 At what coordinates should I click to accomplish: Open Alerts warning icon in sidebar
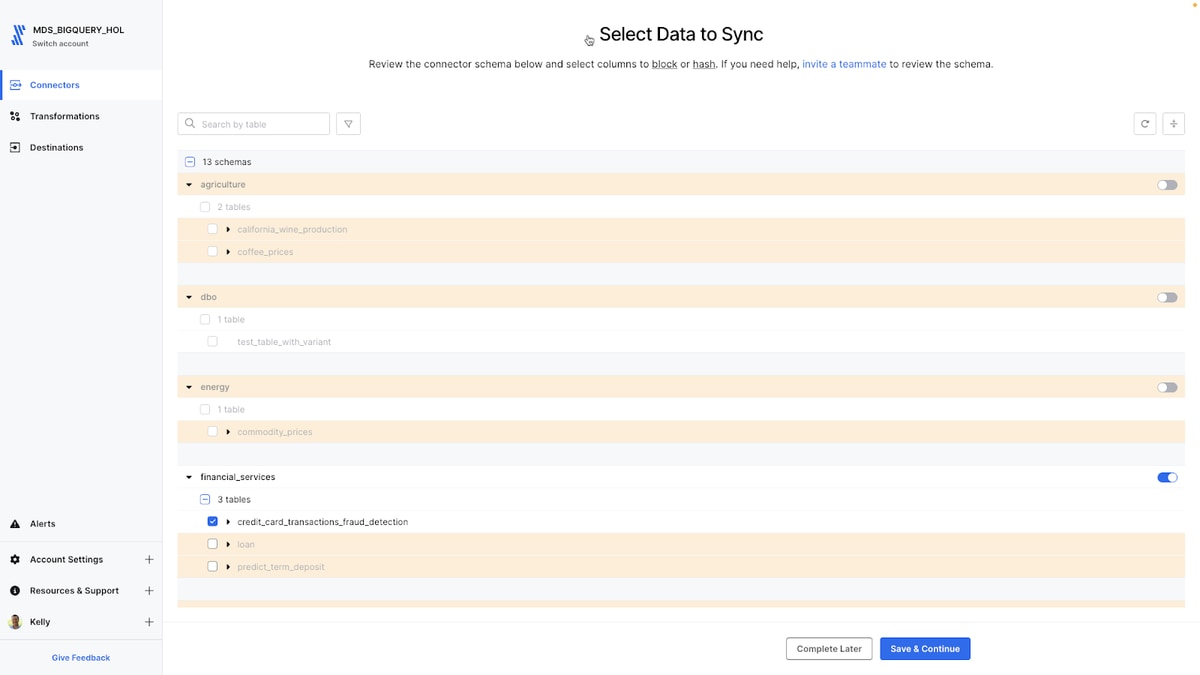[15, 524]
